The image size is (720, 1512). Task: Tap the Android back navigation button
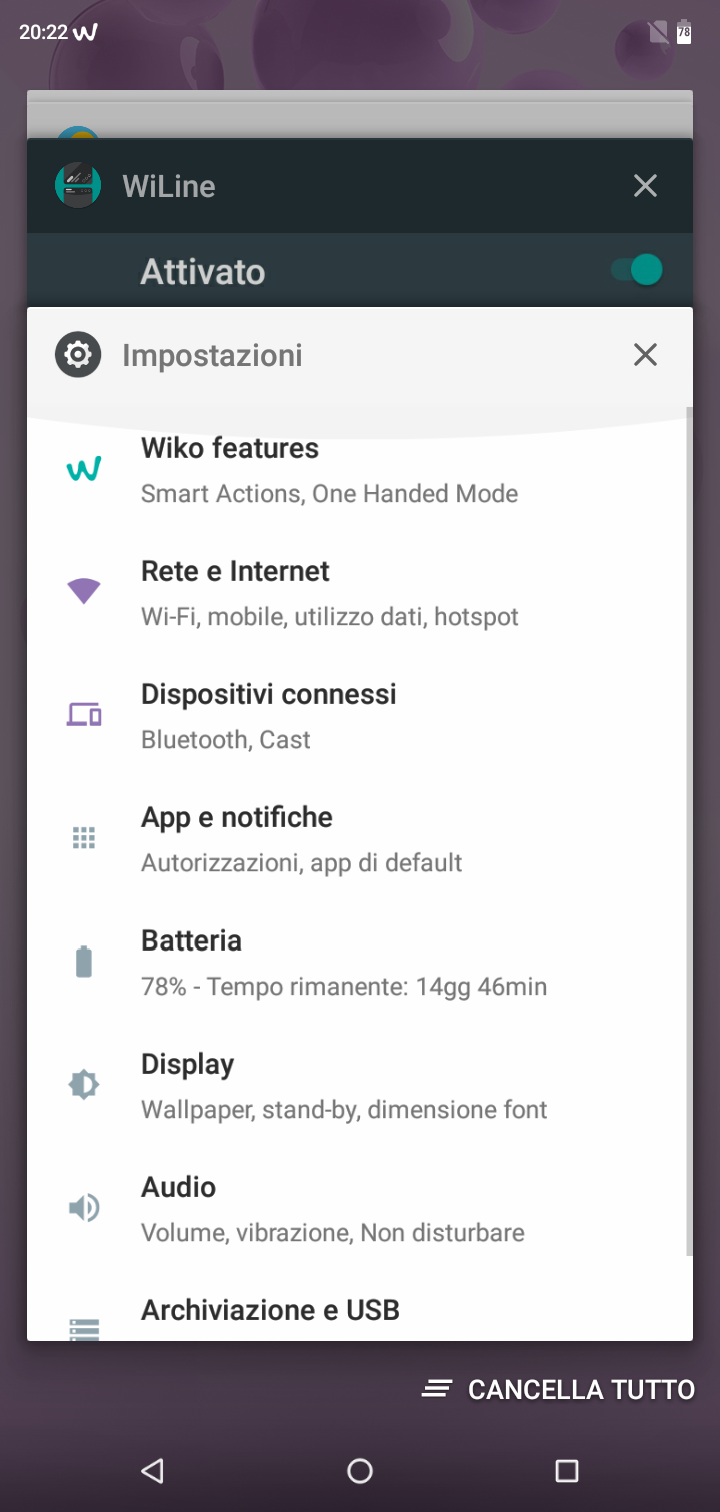point(152,1470)
